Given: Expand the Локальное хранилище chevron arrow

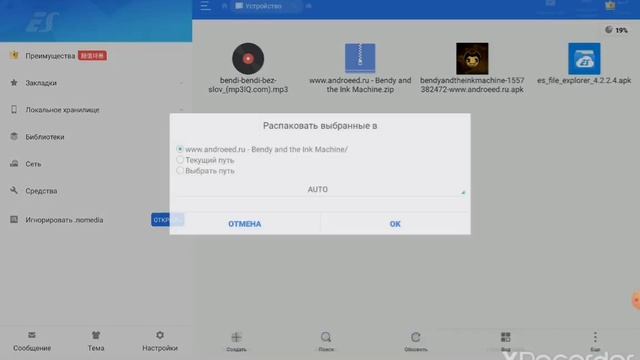Looking at the screenshot, I should (181, 110).
